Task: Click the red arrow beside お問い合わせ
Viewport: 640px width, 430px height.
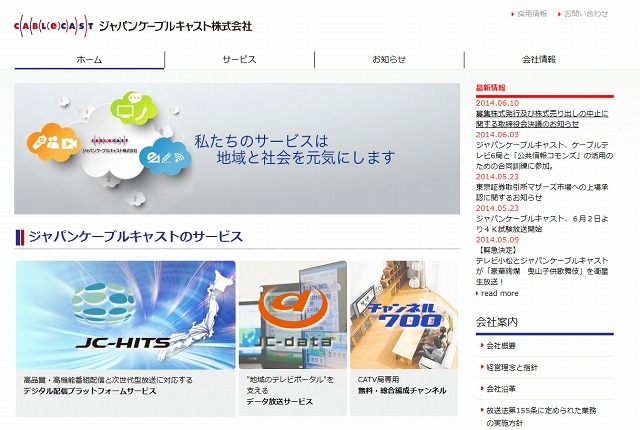Action: [x=559, y=14]
